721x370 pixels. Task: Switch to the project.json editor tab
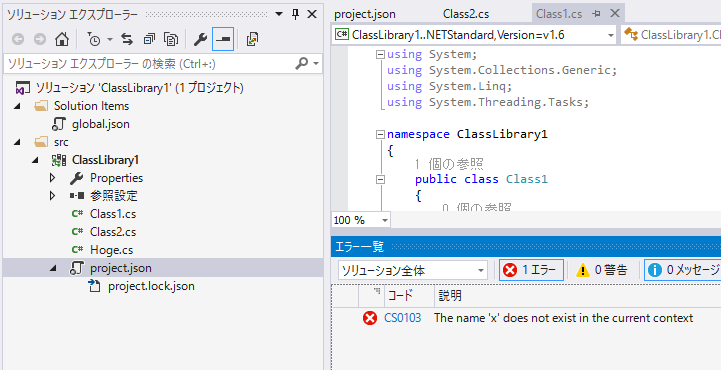point(365,14)
